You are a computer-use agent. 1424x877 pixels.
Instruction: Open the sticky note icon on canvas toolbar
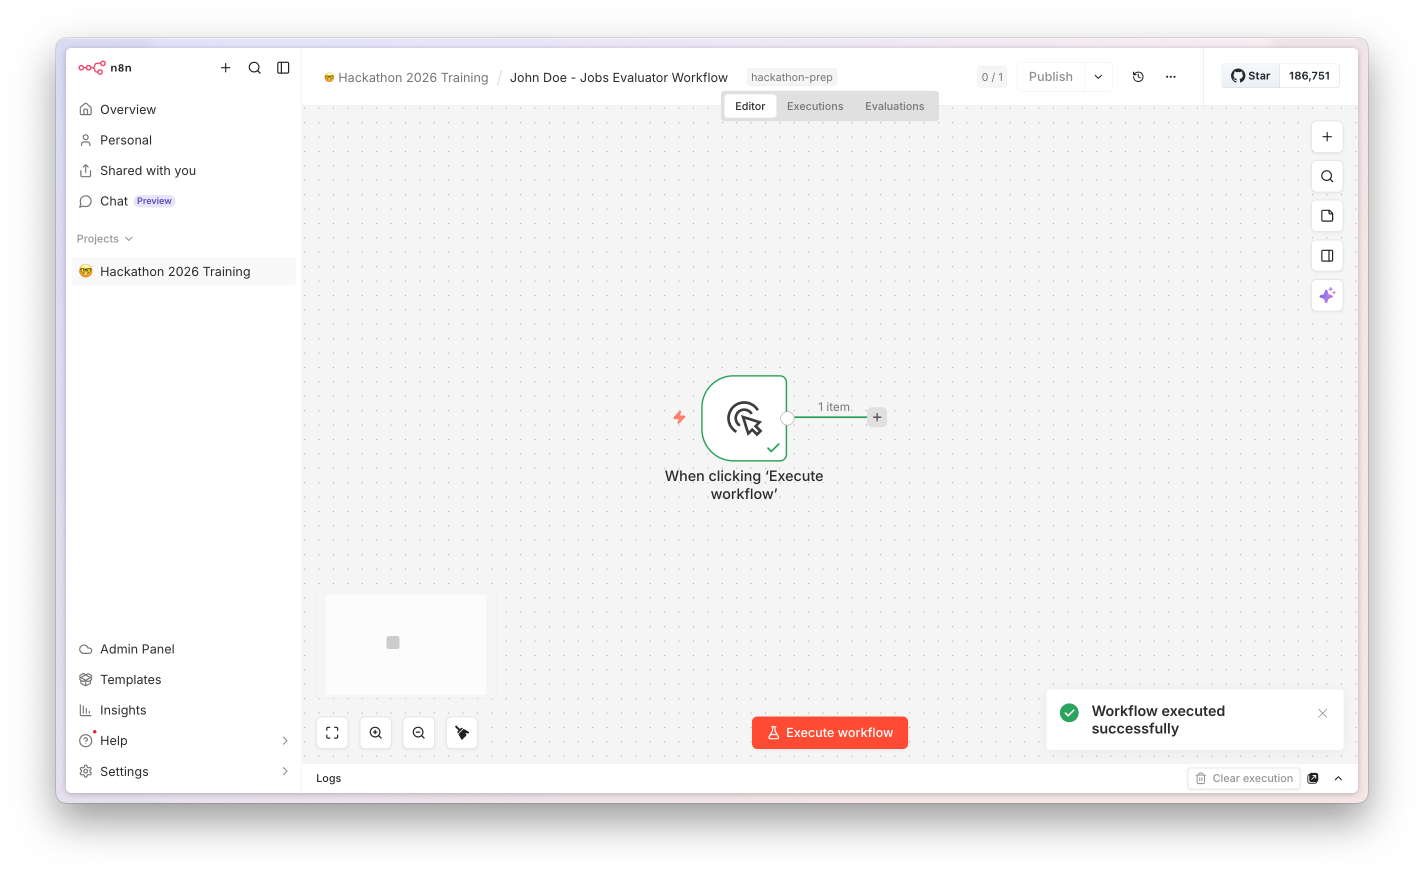(1327, 216)
